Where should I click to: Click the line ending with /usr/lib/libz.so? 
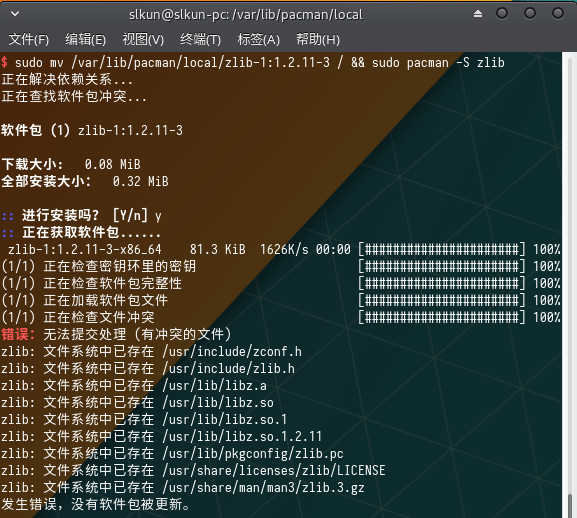point(137,402)
